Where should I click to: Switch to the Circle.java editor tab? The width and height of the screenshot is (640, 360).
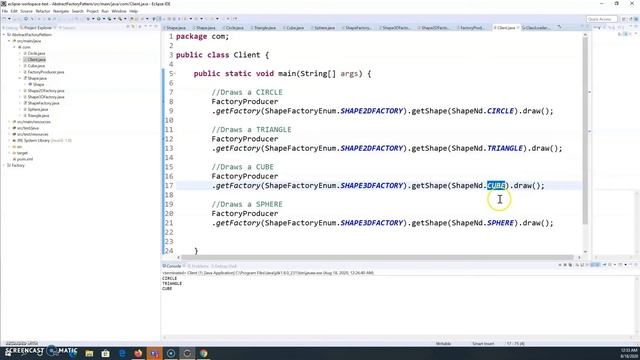point(233,28)
